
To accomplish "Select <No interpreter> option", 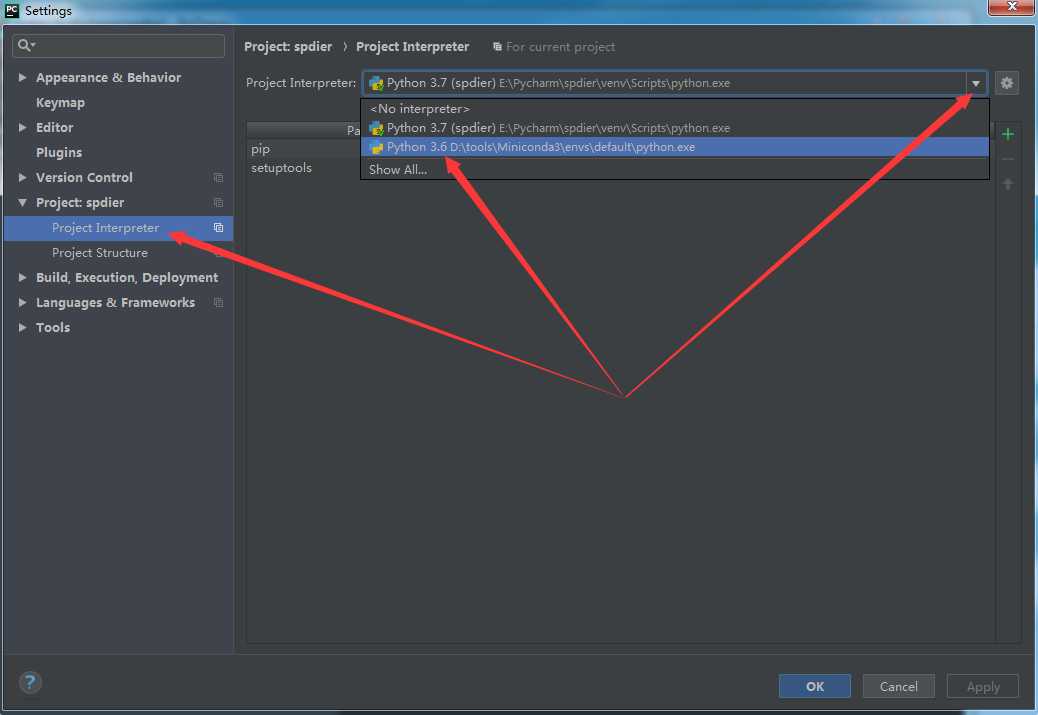I will [675, 109].
